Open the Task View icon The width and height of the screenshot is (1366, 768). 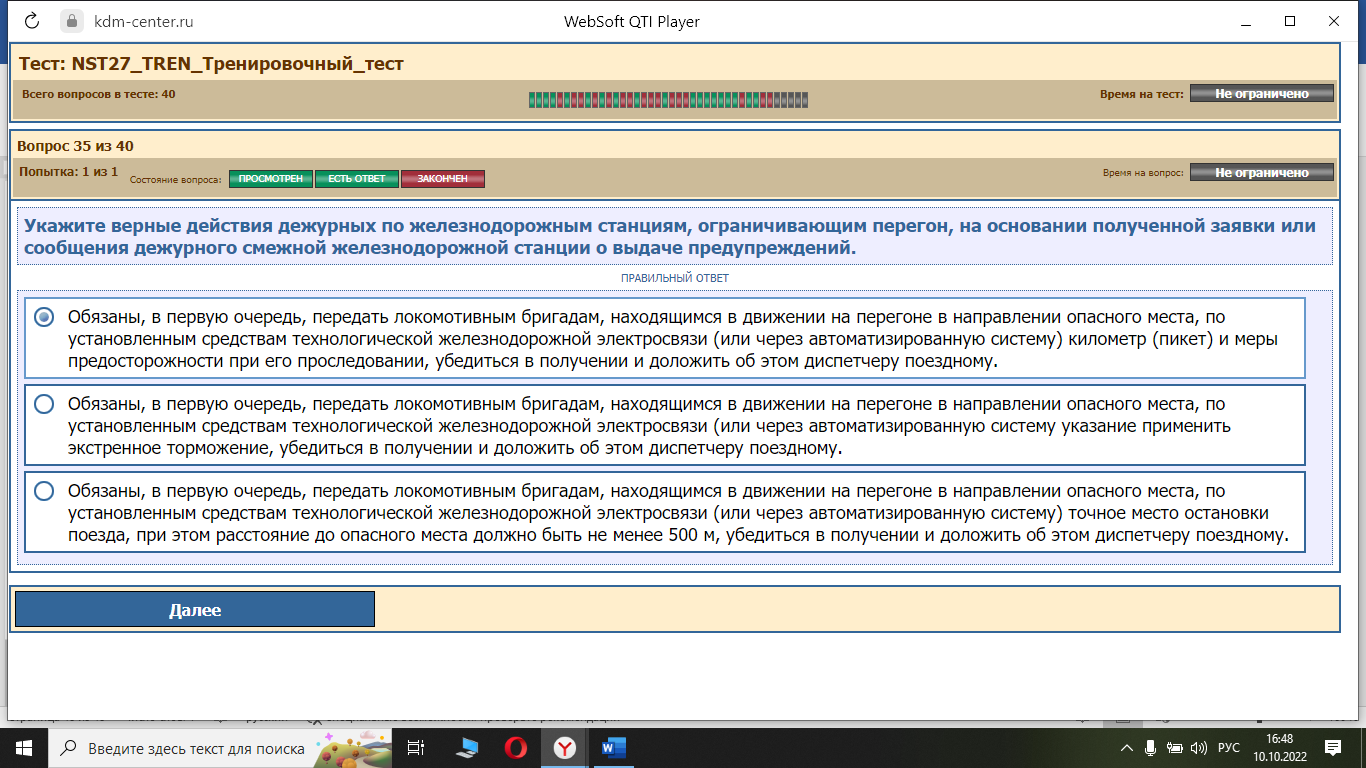pos(416,747)
